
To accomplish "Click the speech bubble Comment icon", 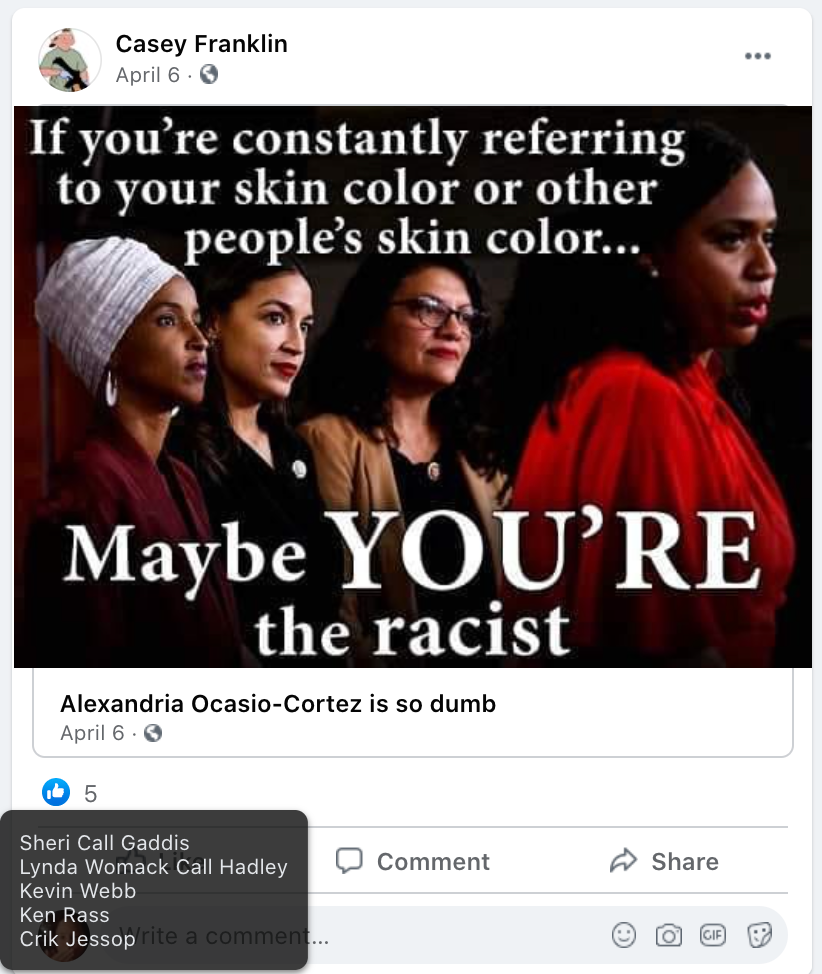I will pyautogui.click(x=349, y=861).
